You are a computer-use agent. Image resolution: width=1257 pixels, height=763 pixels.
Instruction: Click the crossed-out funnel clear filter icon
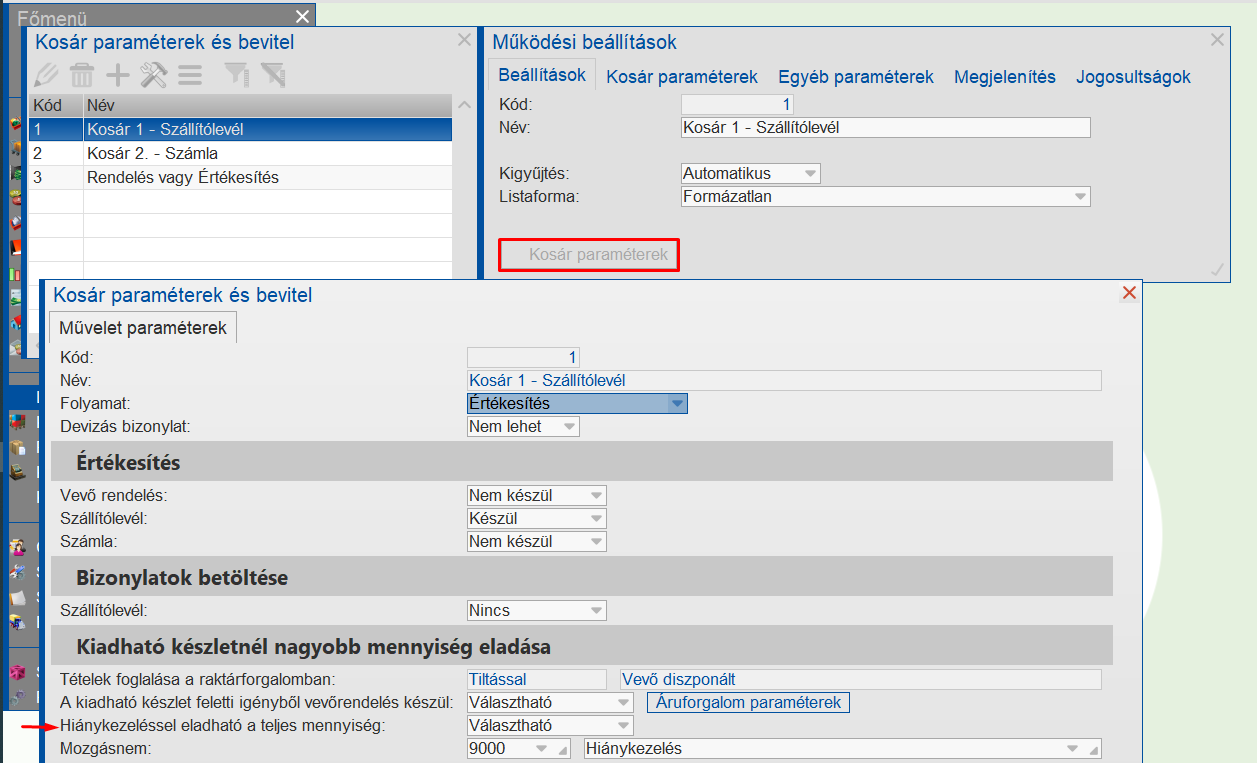click(x=272, y=74)
